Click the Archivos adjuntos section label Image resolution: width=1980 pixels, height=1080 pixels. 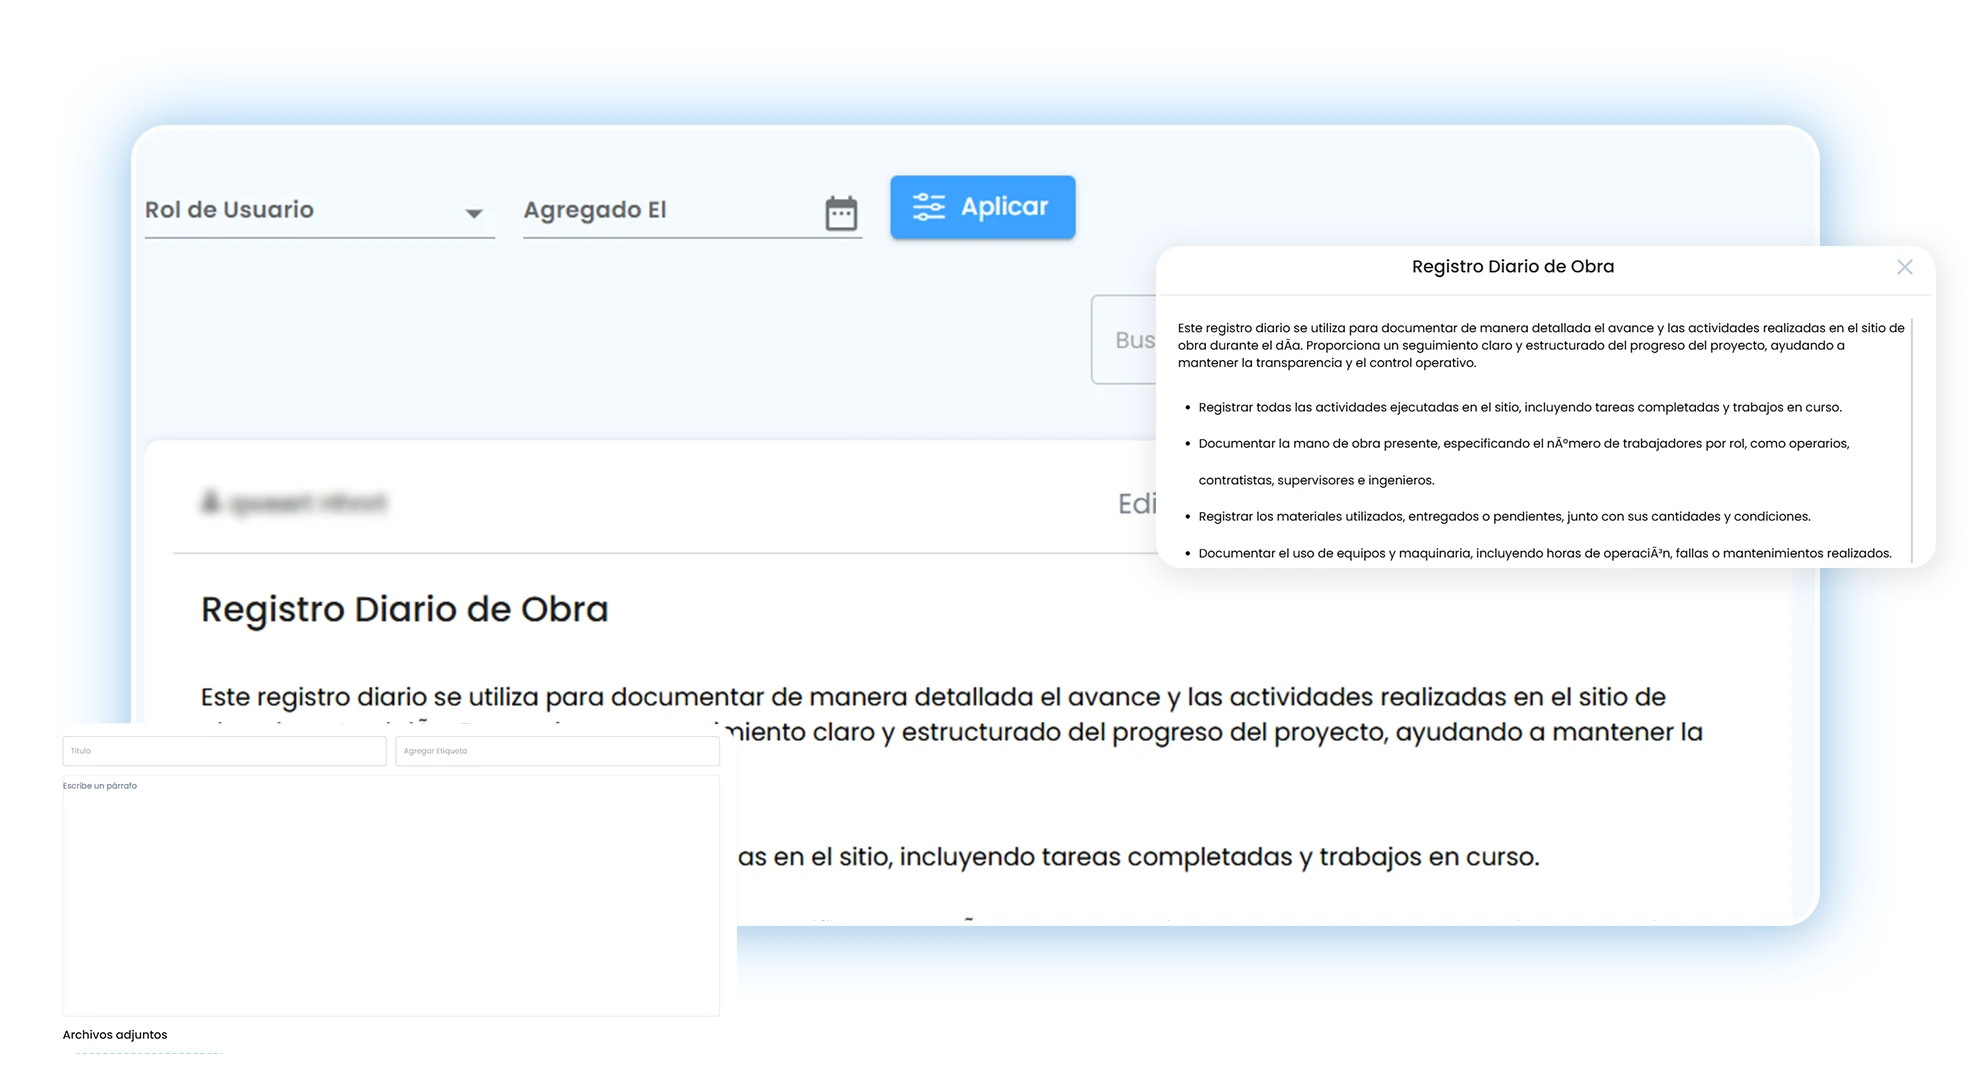tap(115, 1035)
